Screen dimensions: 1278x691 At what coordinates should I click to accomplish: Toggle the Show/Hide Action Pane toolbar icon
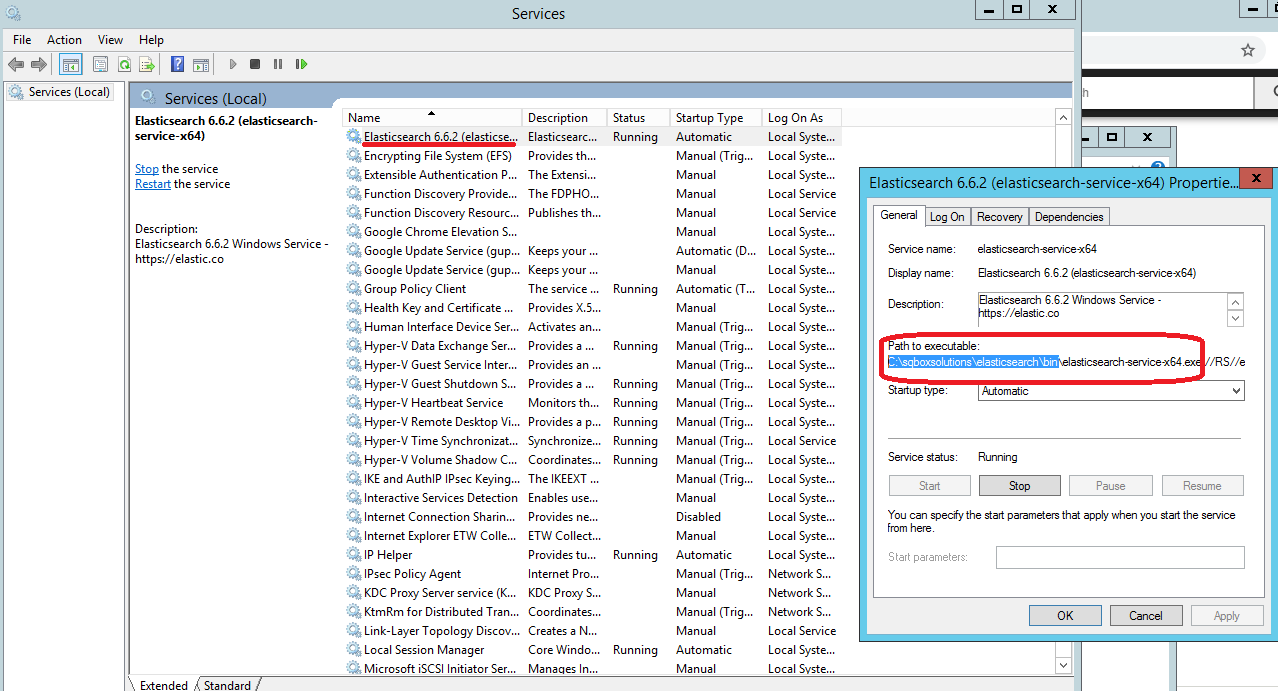[201, 64]
